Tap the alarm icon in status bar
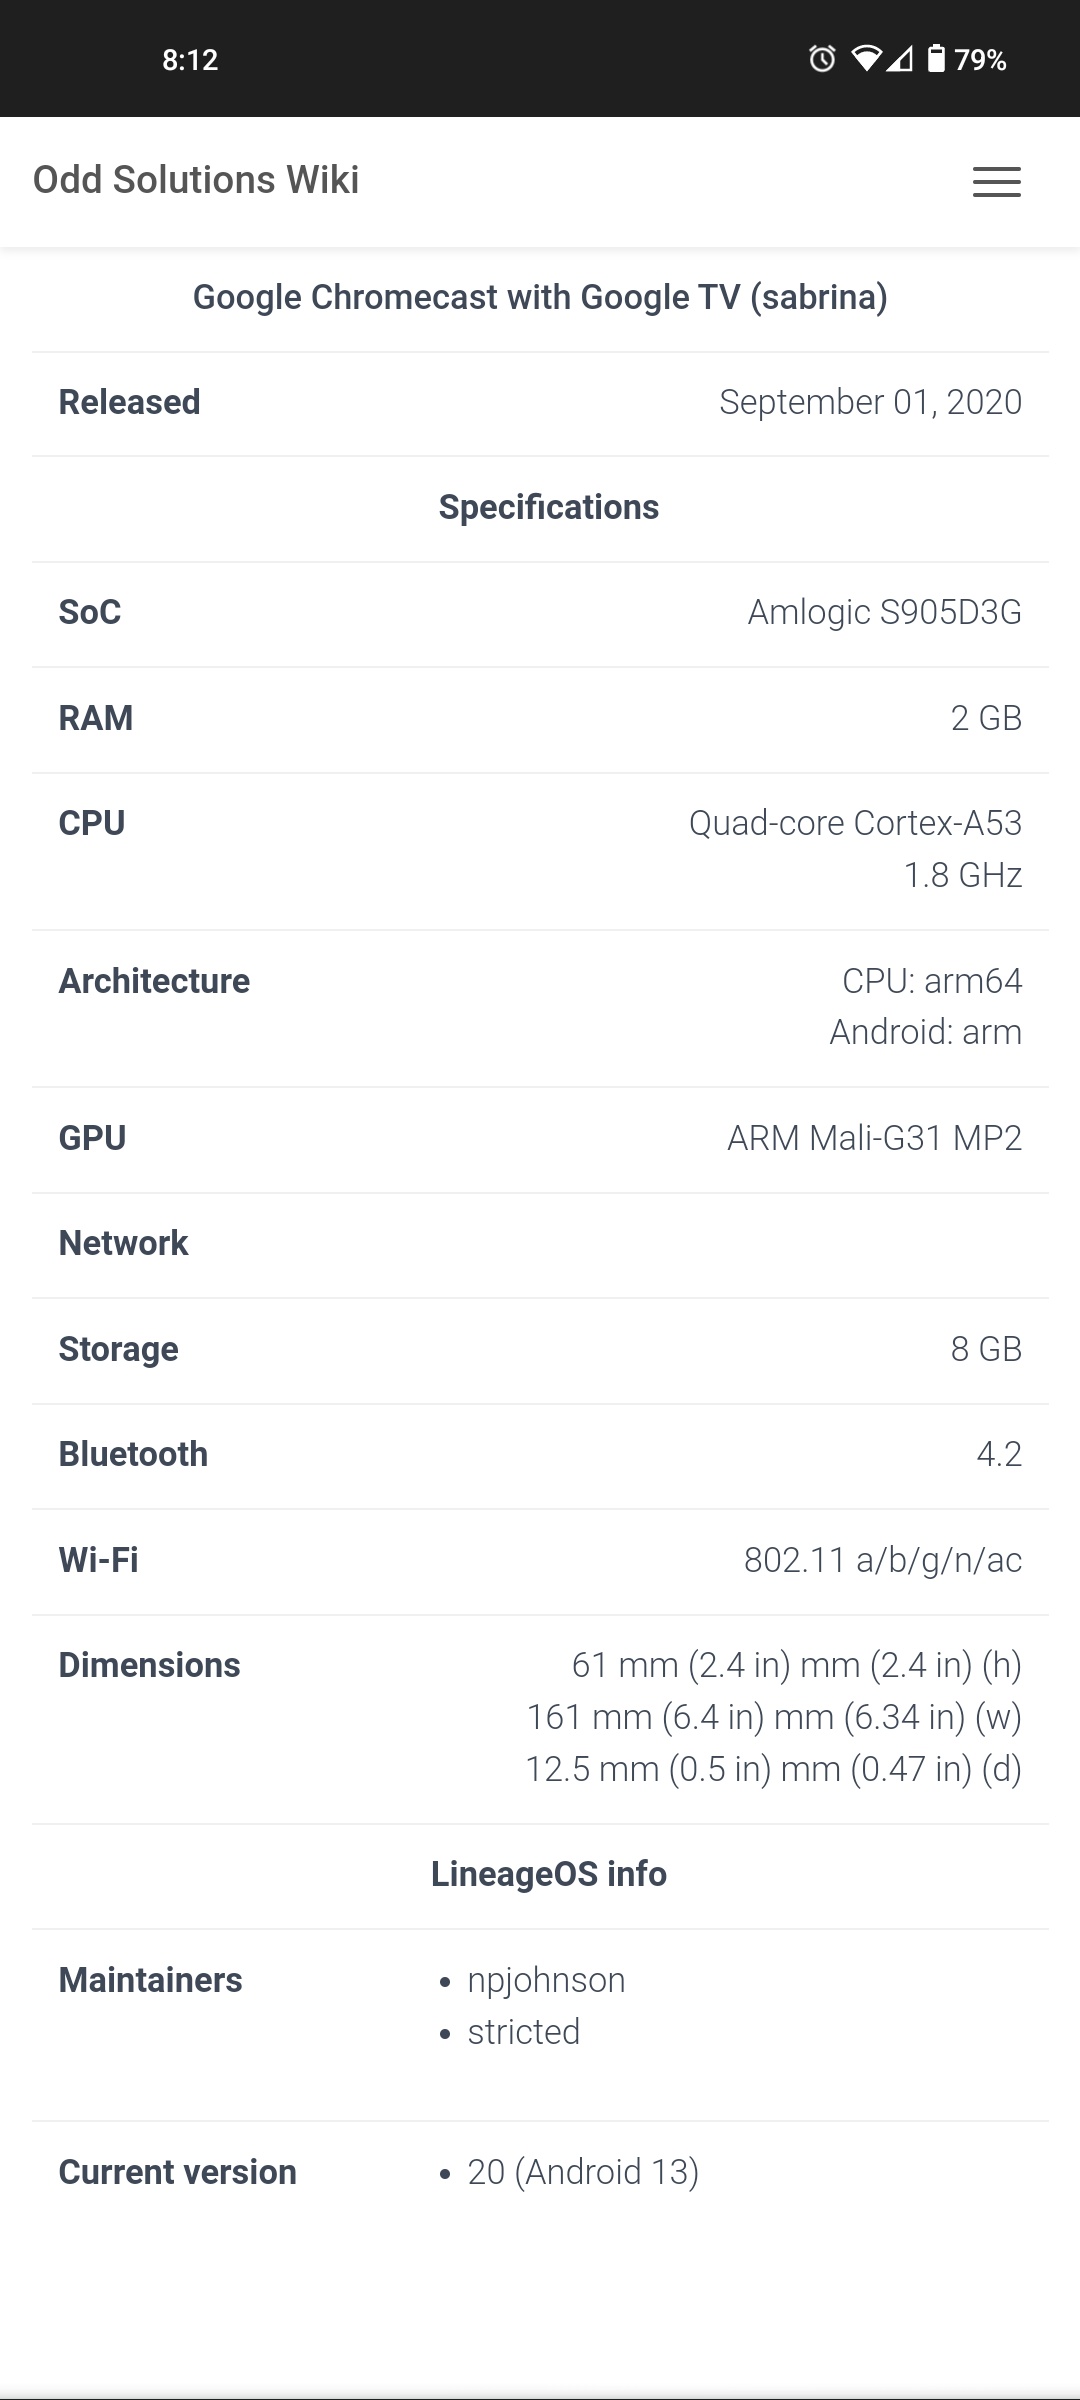Image resolution: width=1080 pixels, height=2400 pixels. pyautogui.click(x=822, y=60)
